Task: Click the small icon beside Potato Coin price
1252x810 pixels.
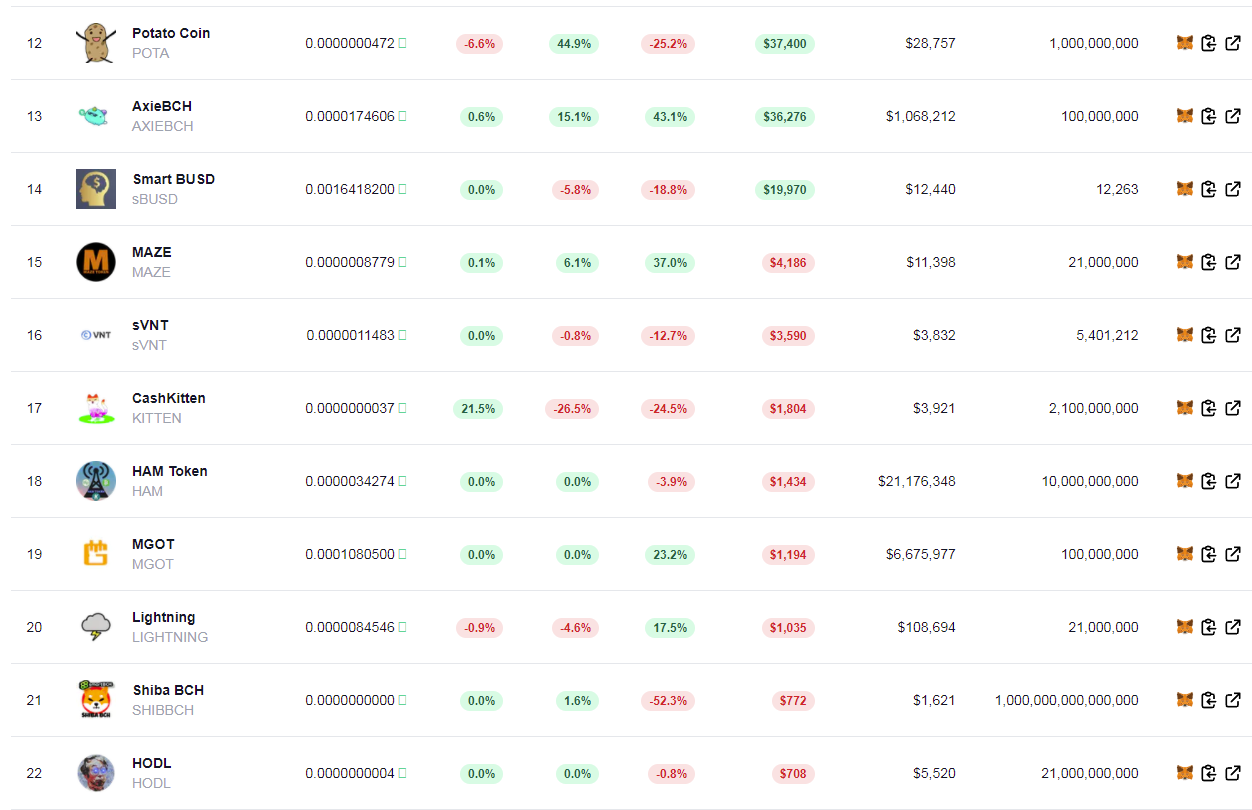Action: [x=403, y=43]
